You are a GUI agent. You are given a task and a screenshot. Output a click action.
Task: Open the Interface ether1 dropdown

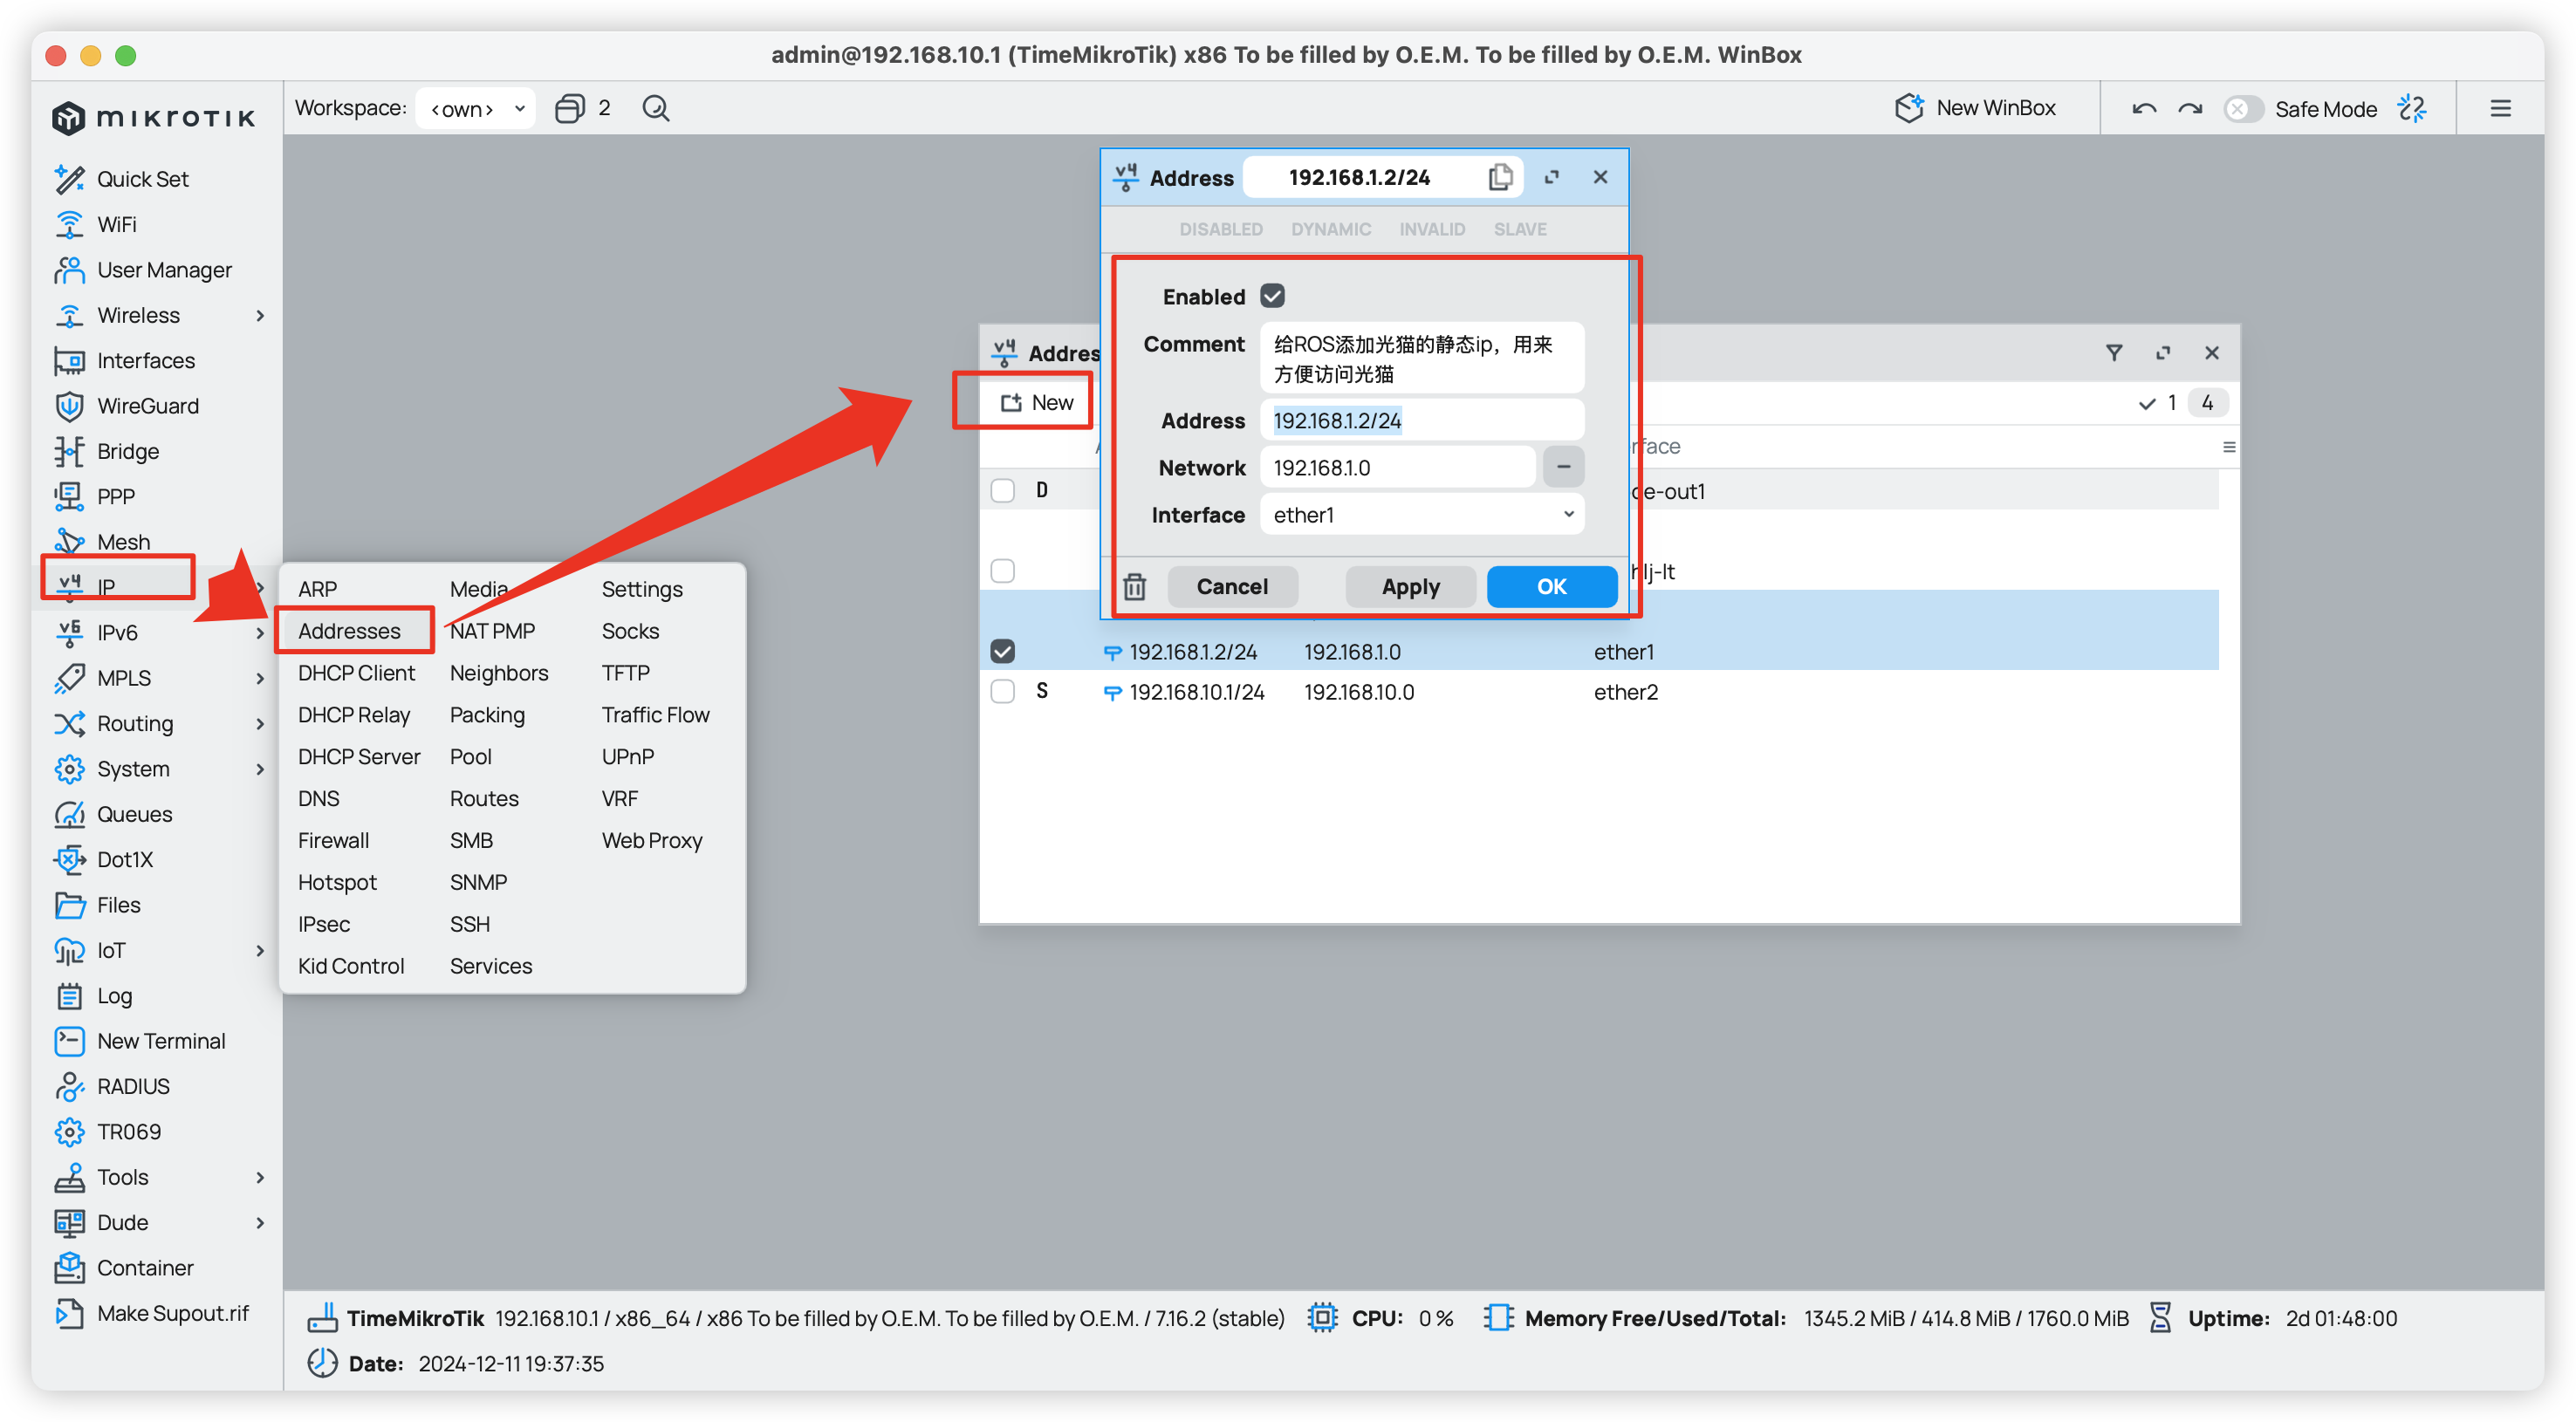click(1421, 514)
